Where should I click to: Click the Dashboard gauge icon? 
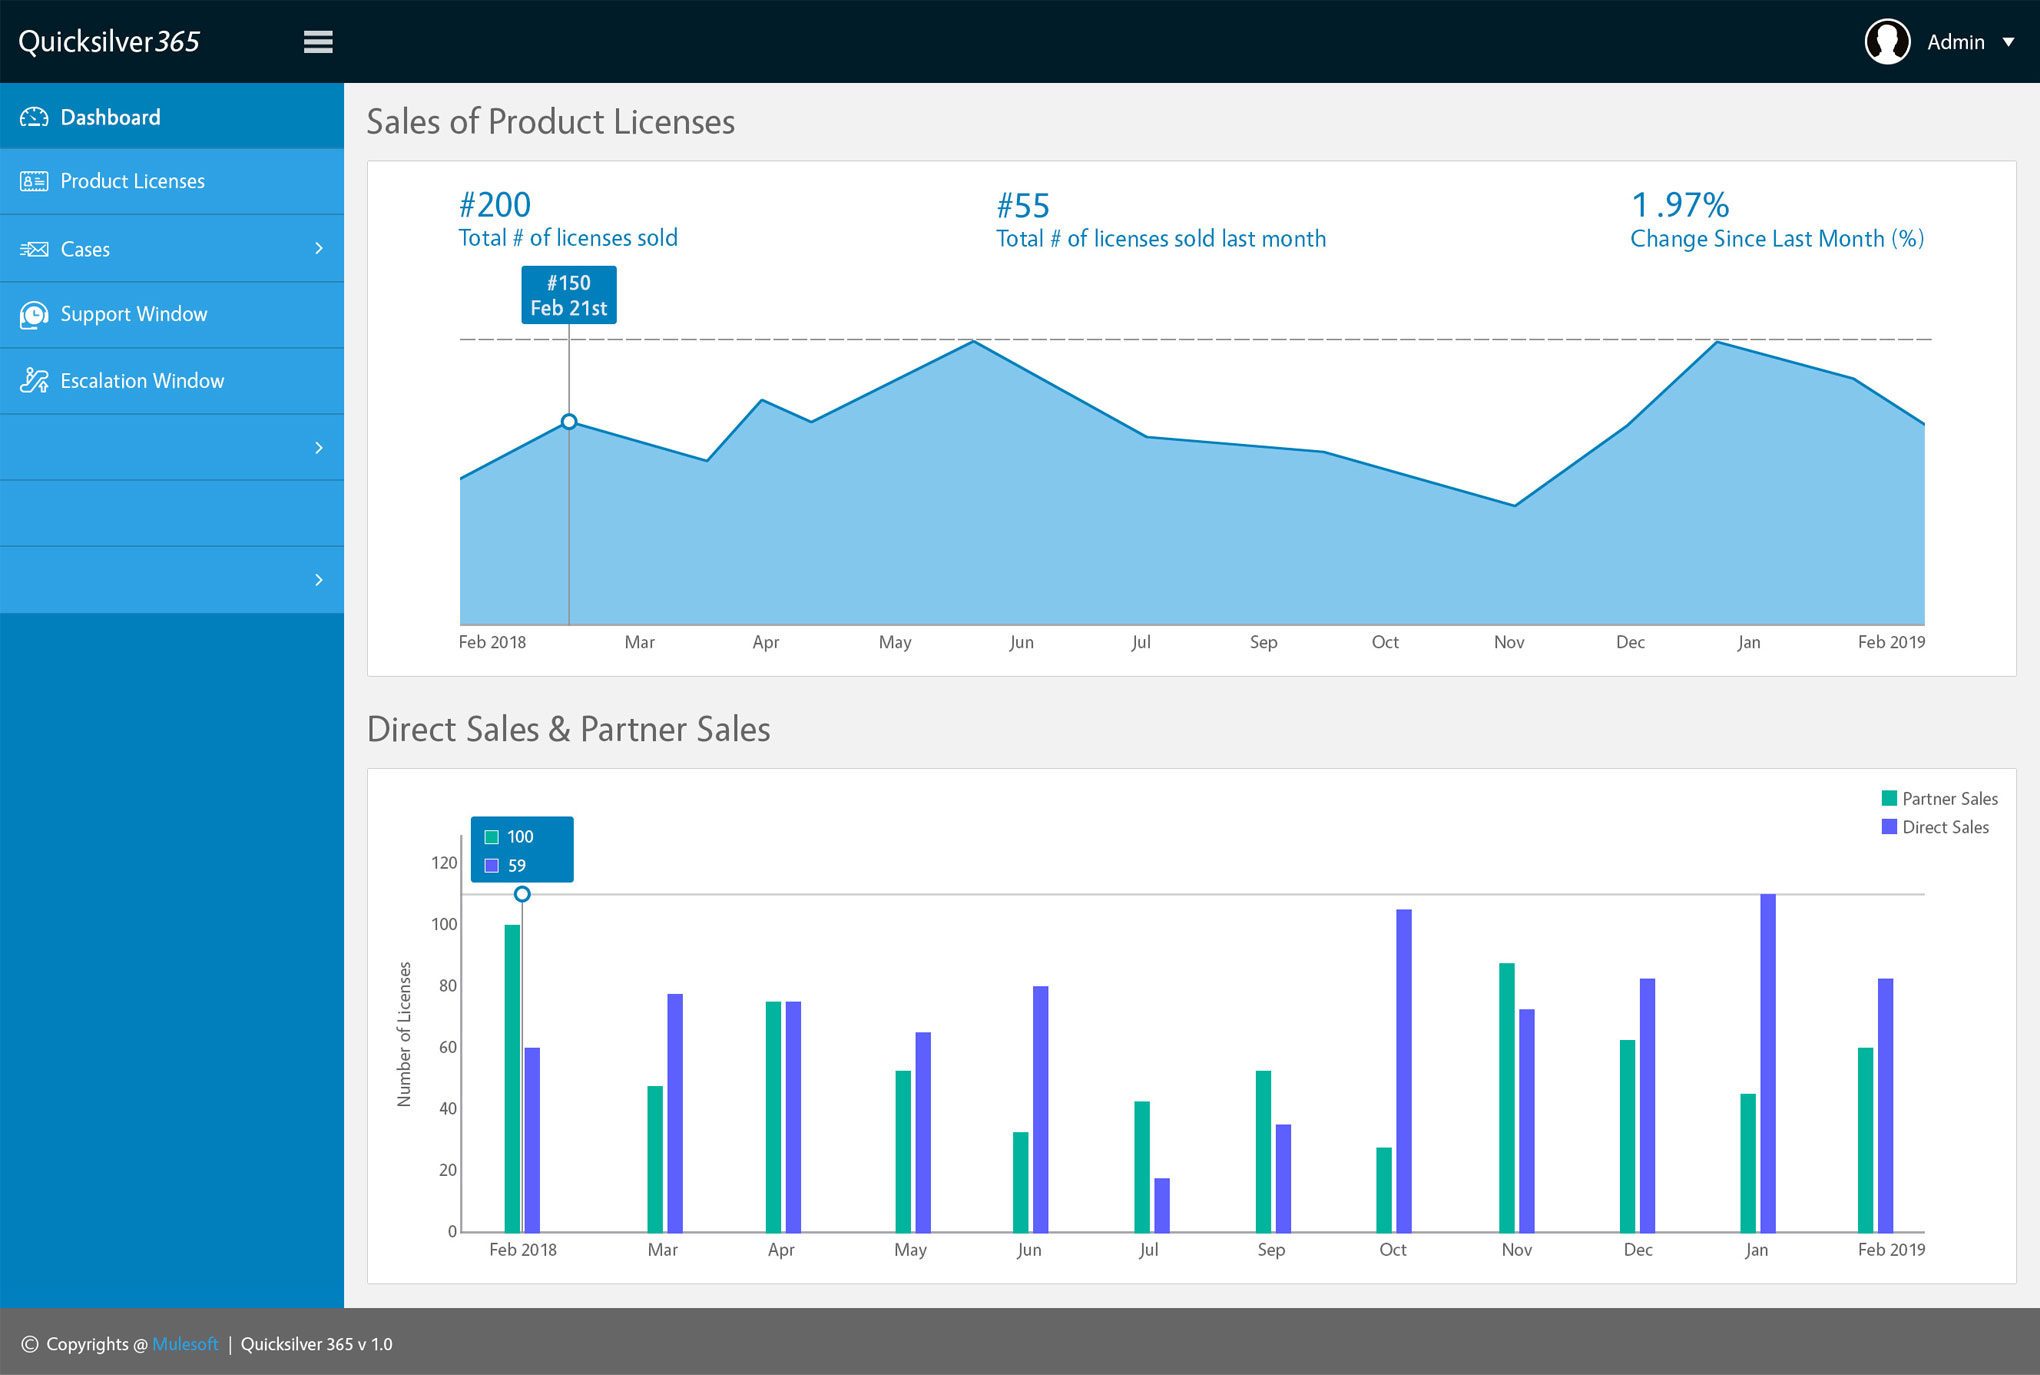(x=34, y=117)
